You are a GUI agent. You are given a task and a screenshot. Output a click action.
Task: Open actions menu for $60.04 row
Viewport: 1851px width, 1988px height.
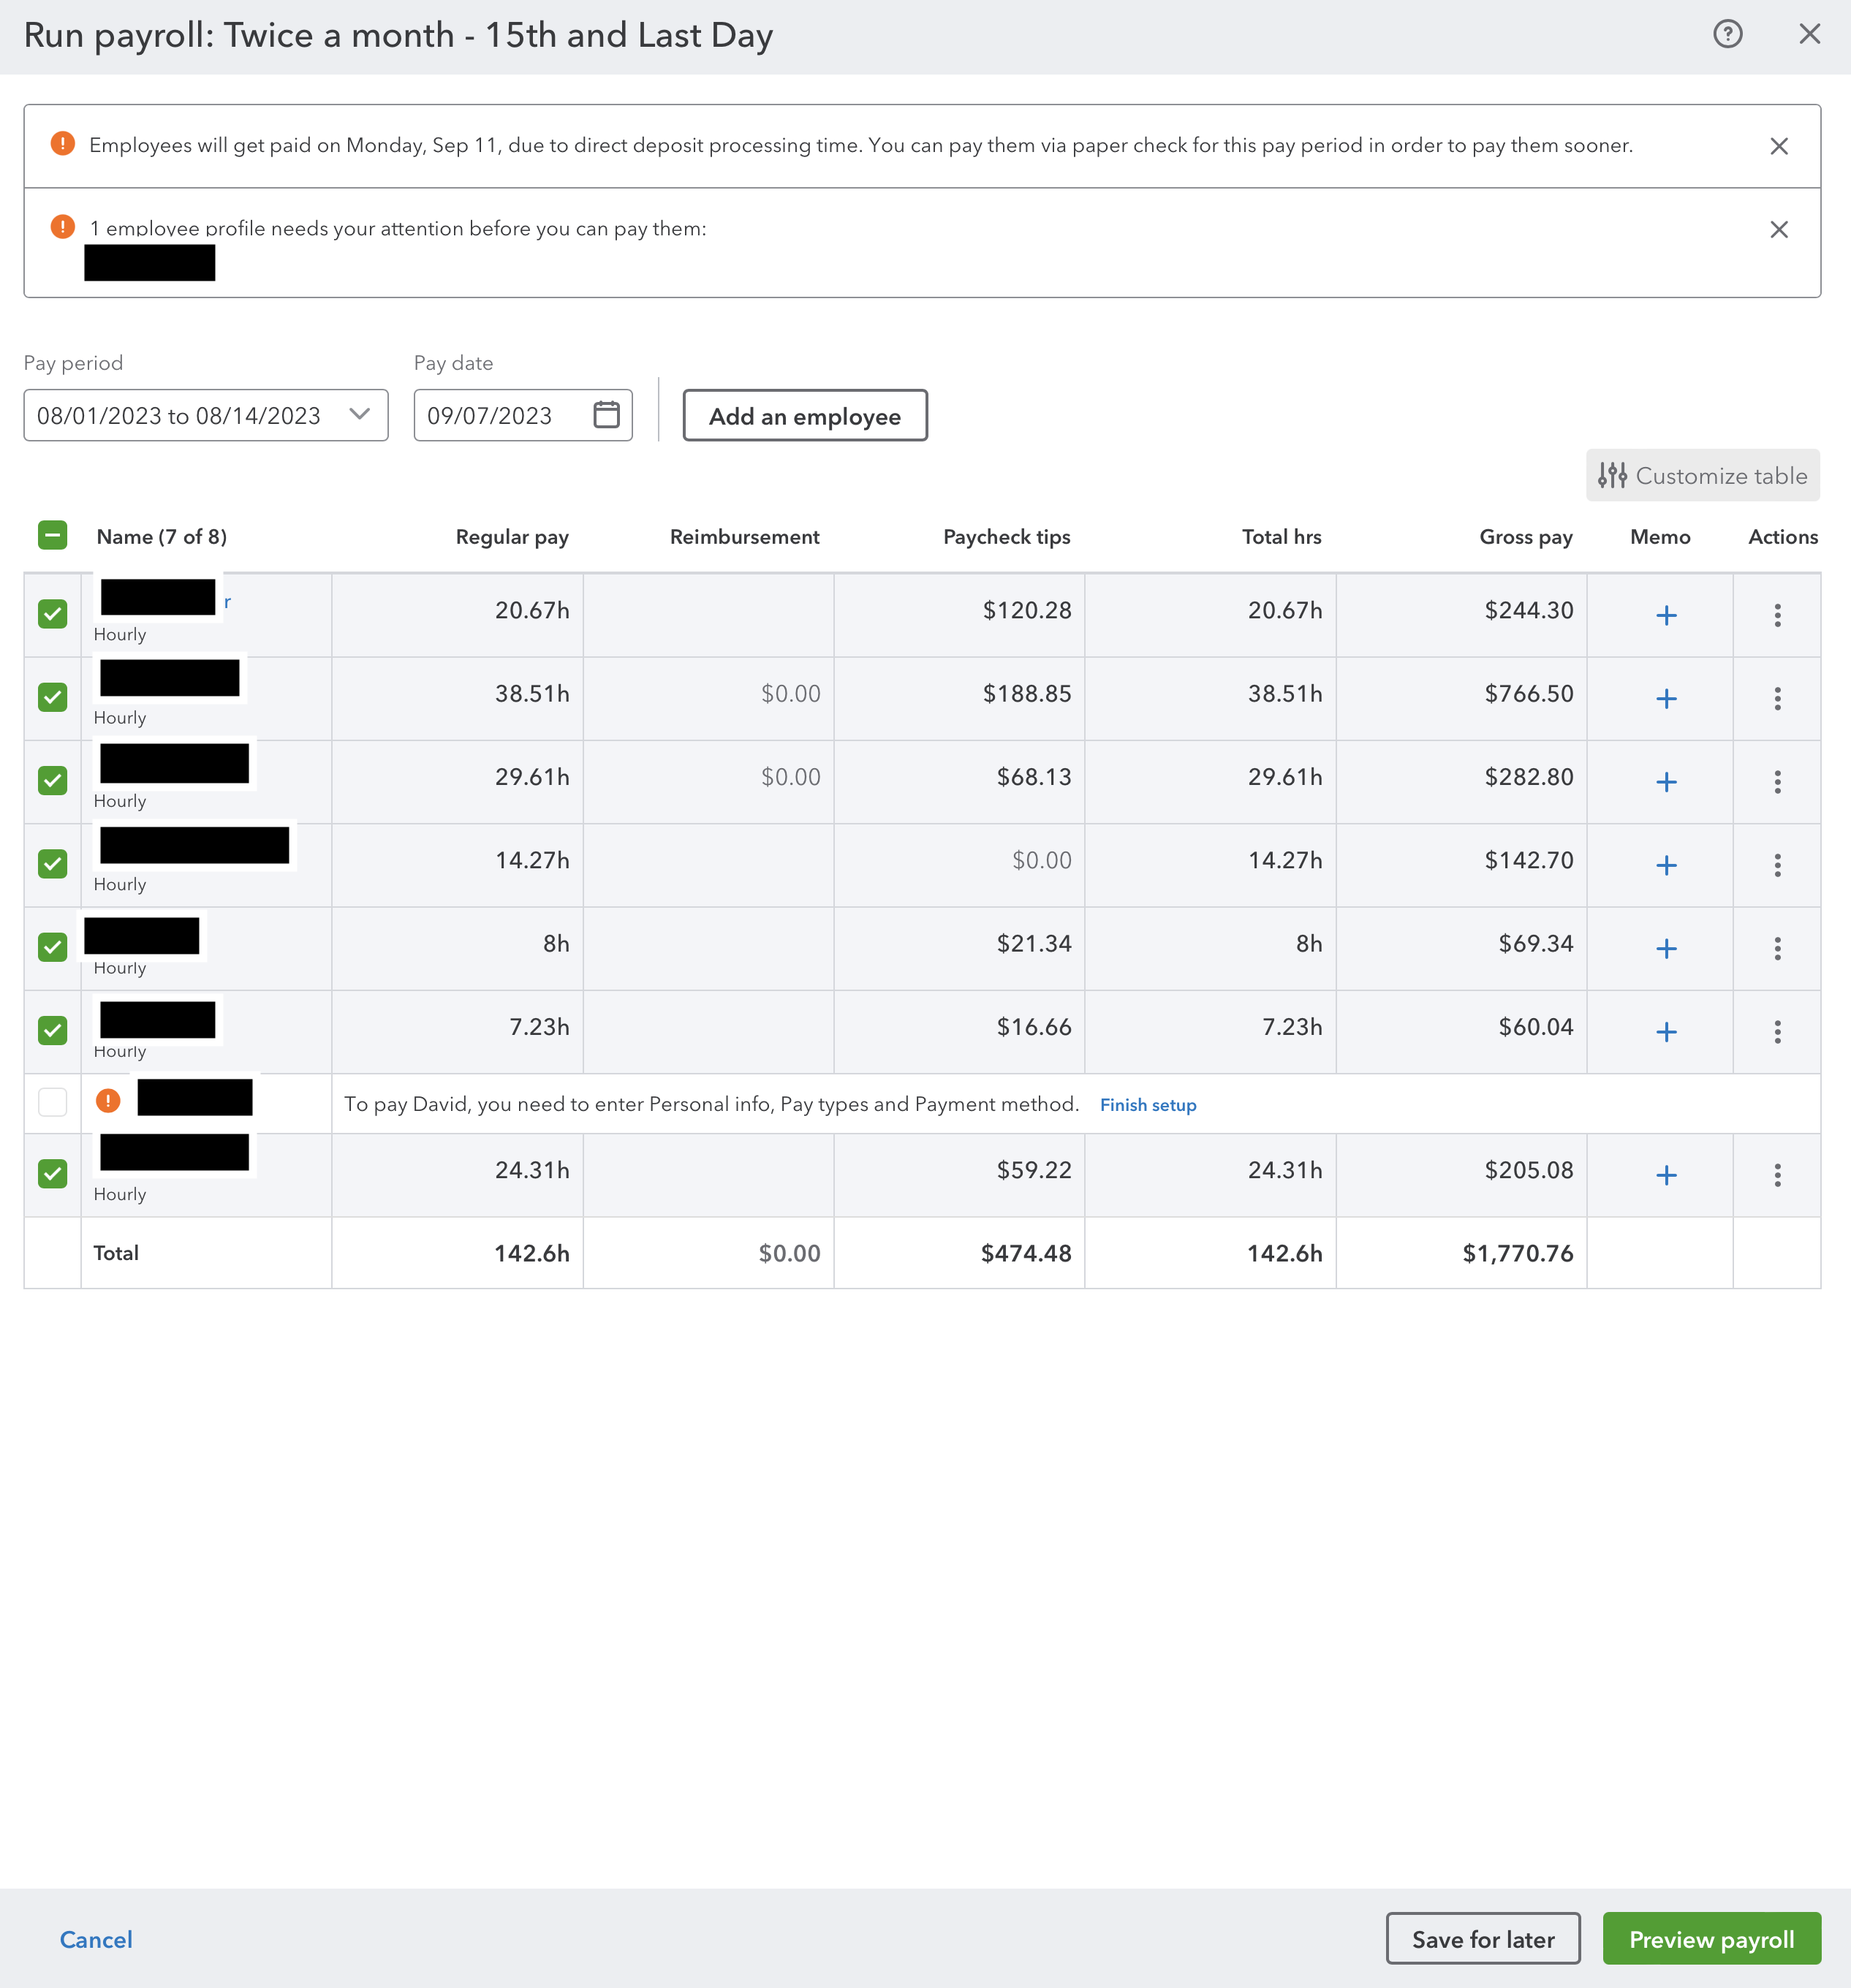tap(1777, 1031)
